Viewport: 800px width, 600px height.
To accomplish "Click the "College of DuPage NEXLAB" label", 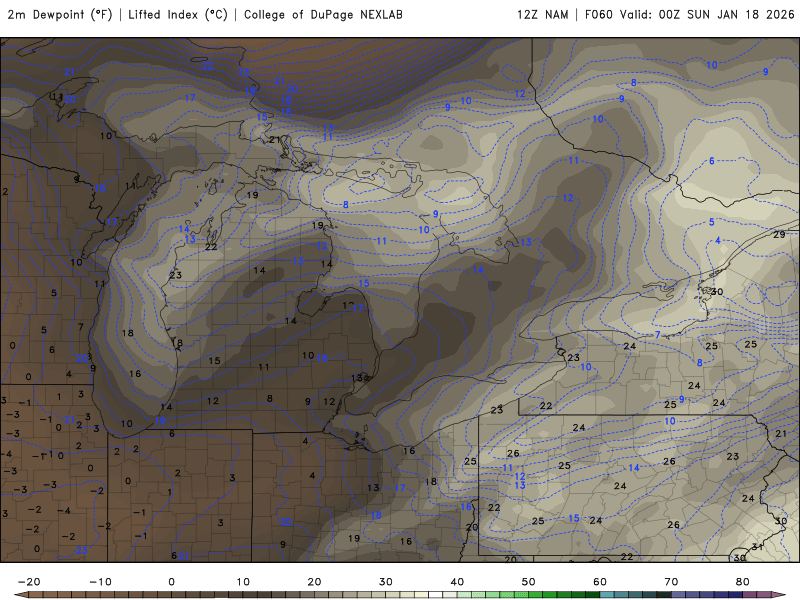I will pos(323,15).
